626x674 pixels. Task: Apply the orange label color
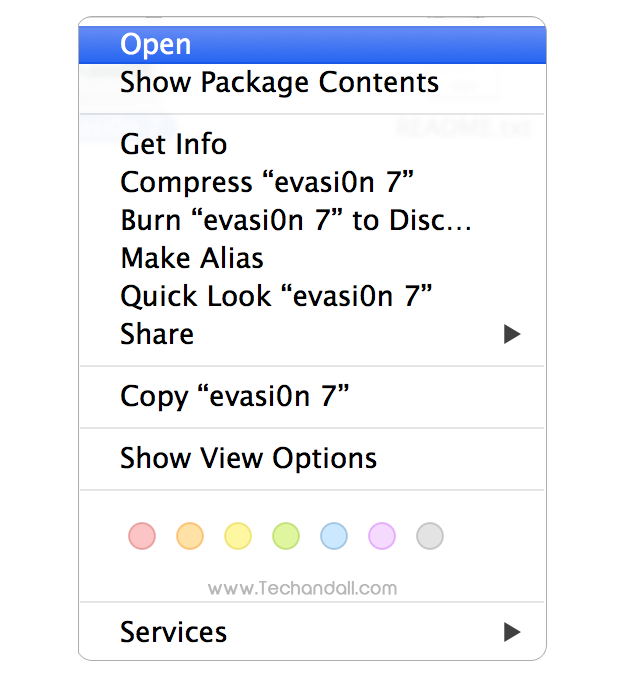[190, 536]
